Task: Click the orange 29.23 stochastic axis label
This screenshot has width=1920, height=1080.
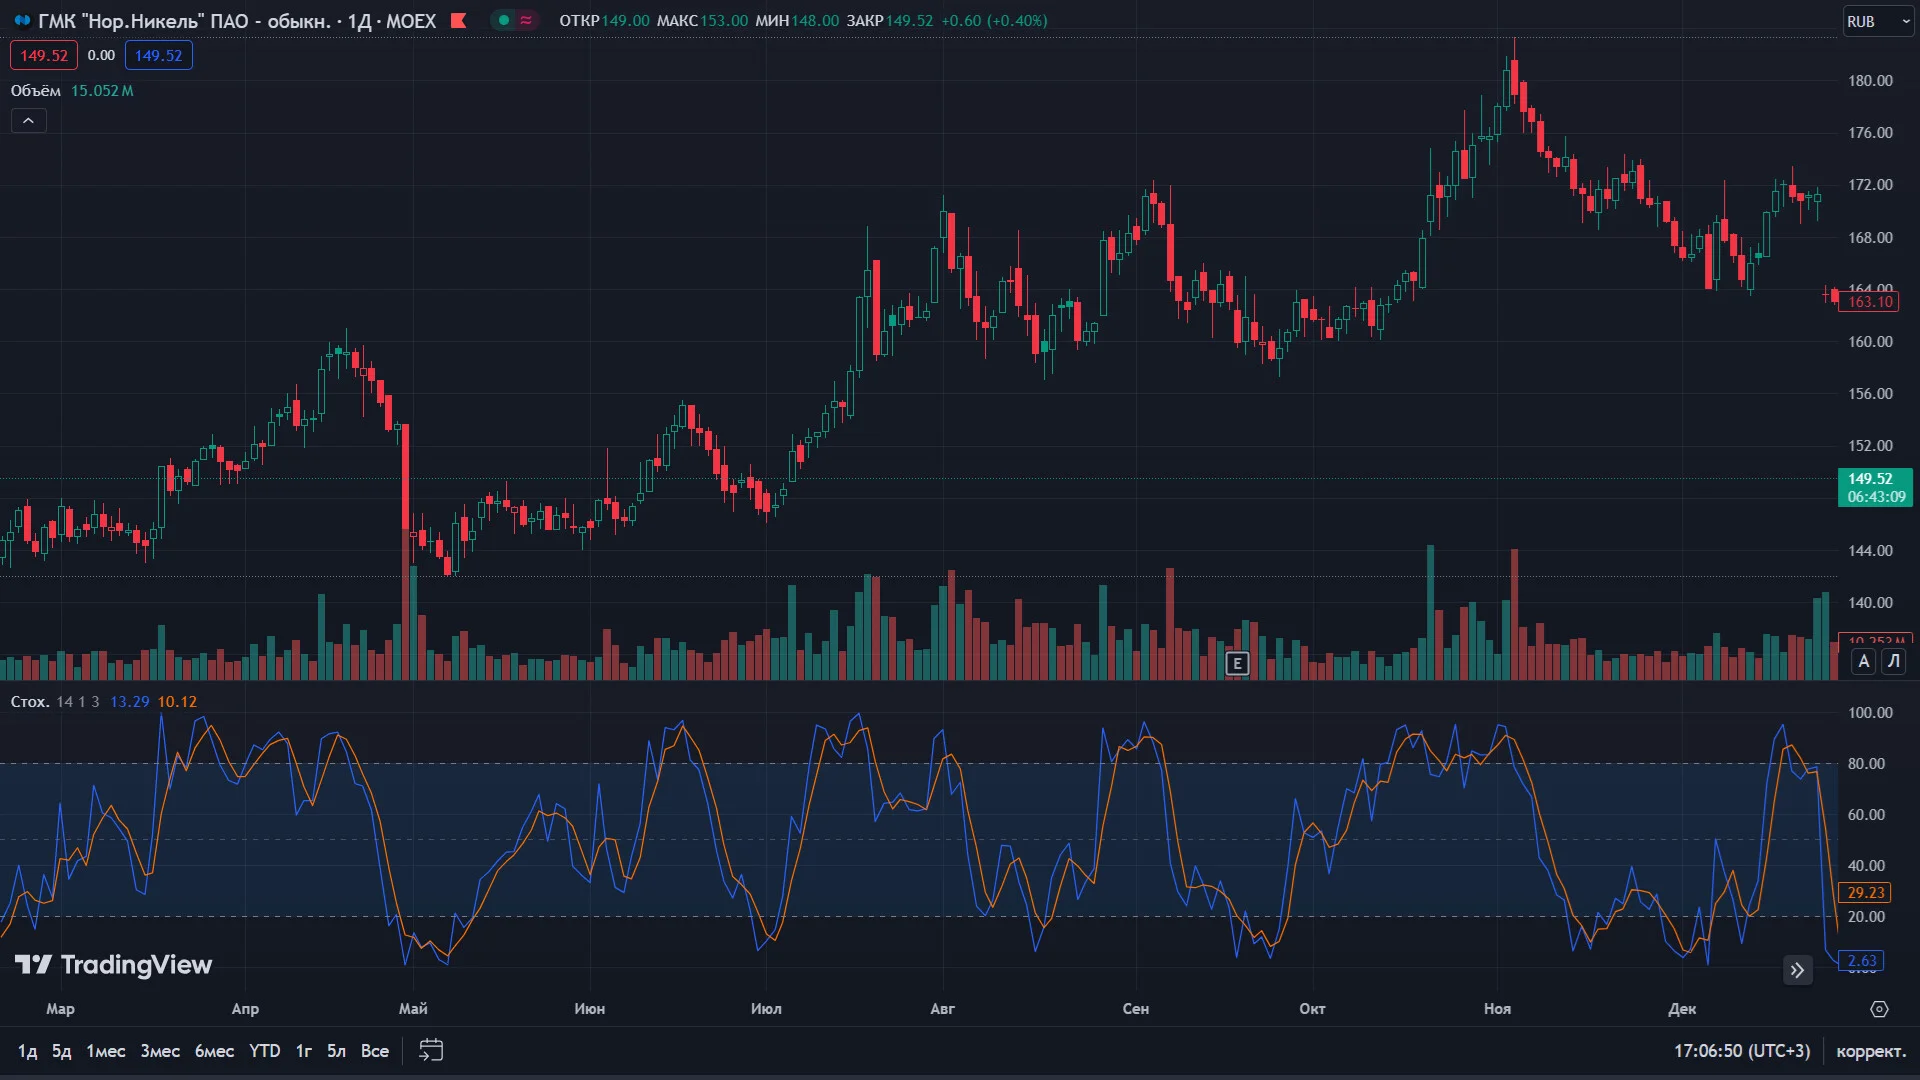Action: (x=1866, y=893)
